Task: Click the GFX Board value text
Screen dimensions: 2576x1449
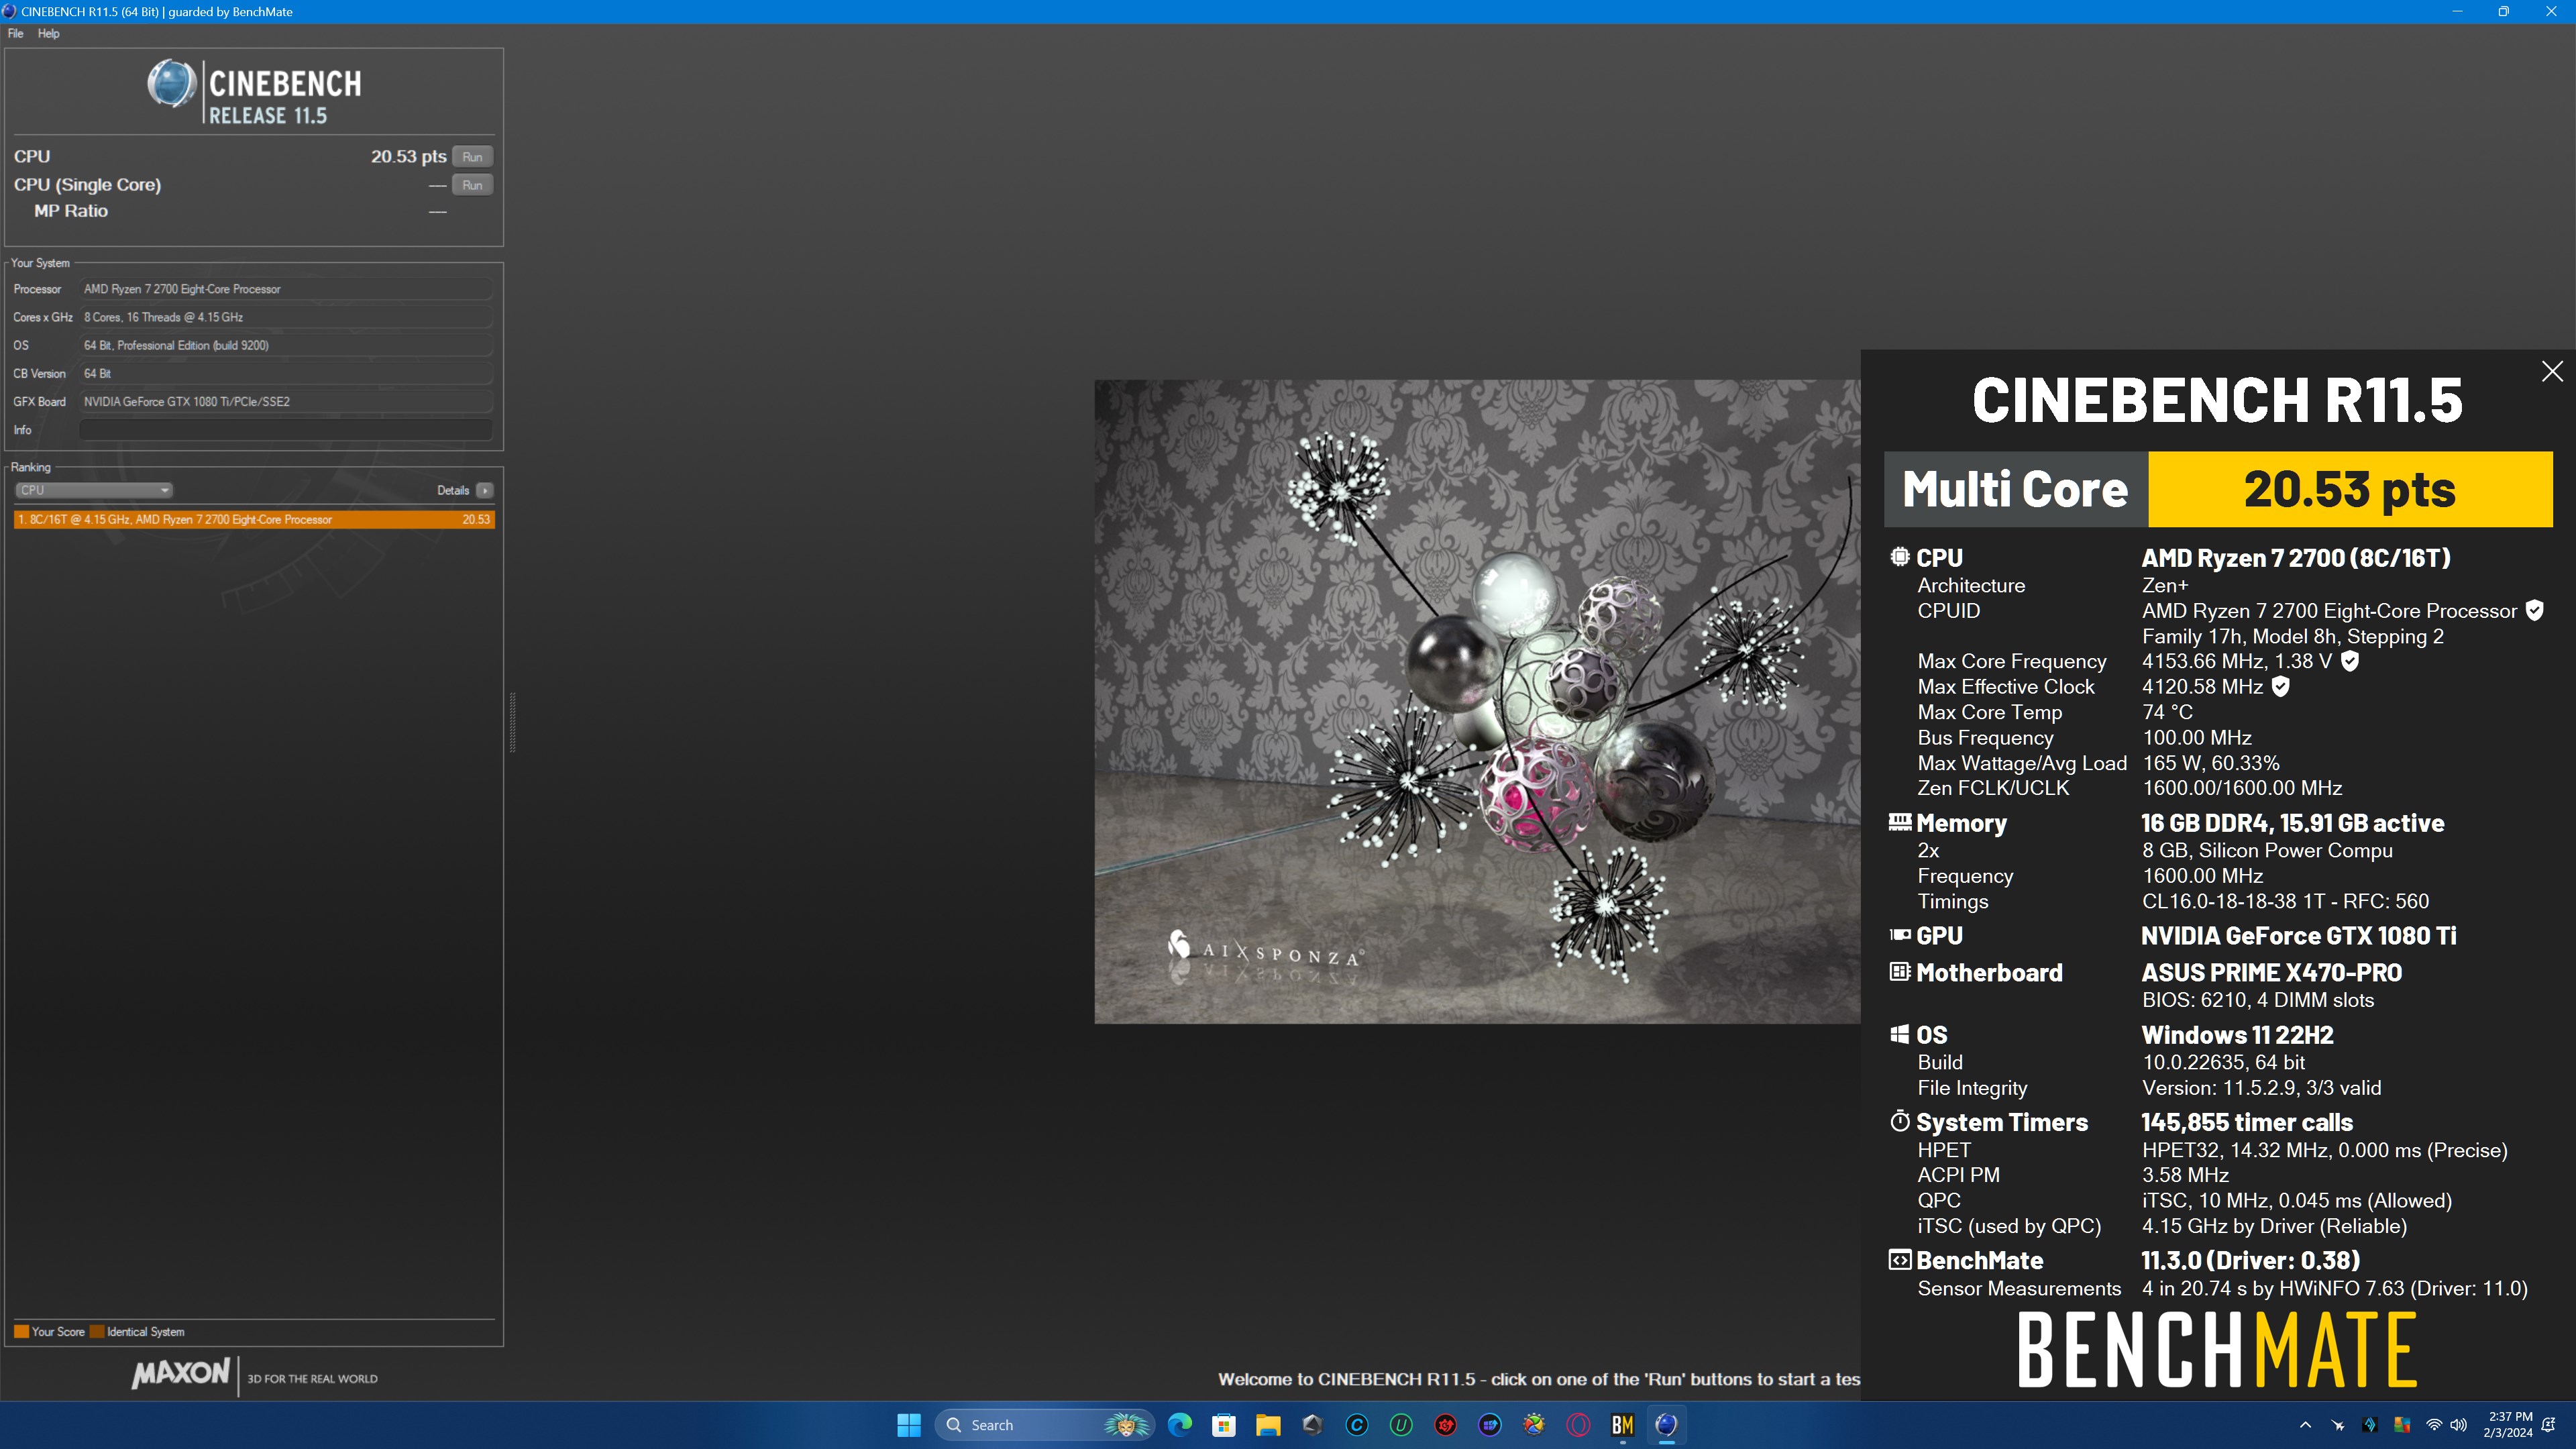Action: [187, 401]
